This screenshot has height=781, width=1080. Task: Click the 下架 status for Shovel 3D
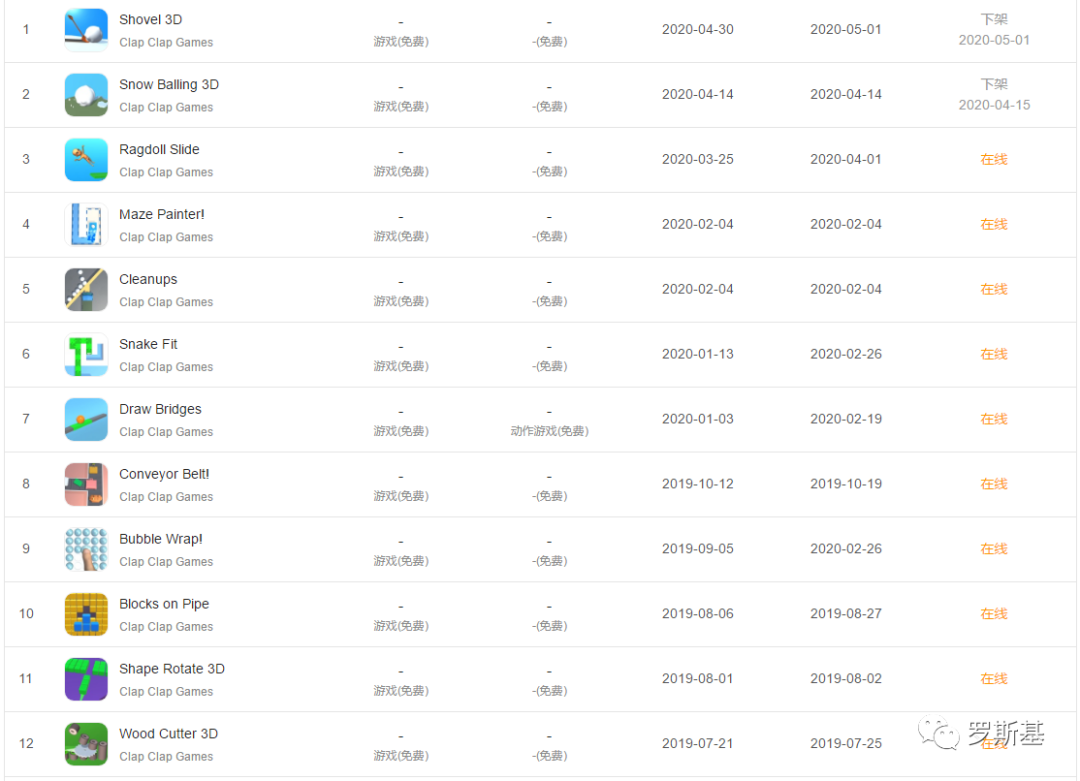(x=993, y=20)
